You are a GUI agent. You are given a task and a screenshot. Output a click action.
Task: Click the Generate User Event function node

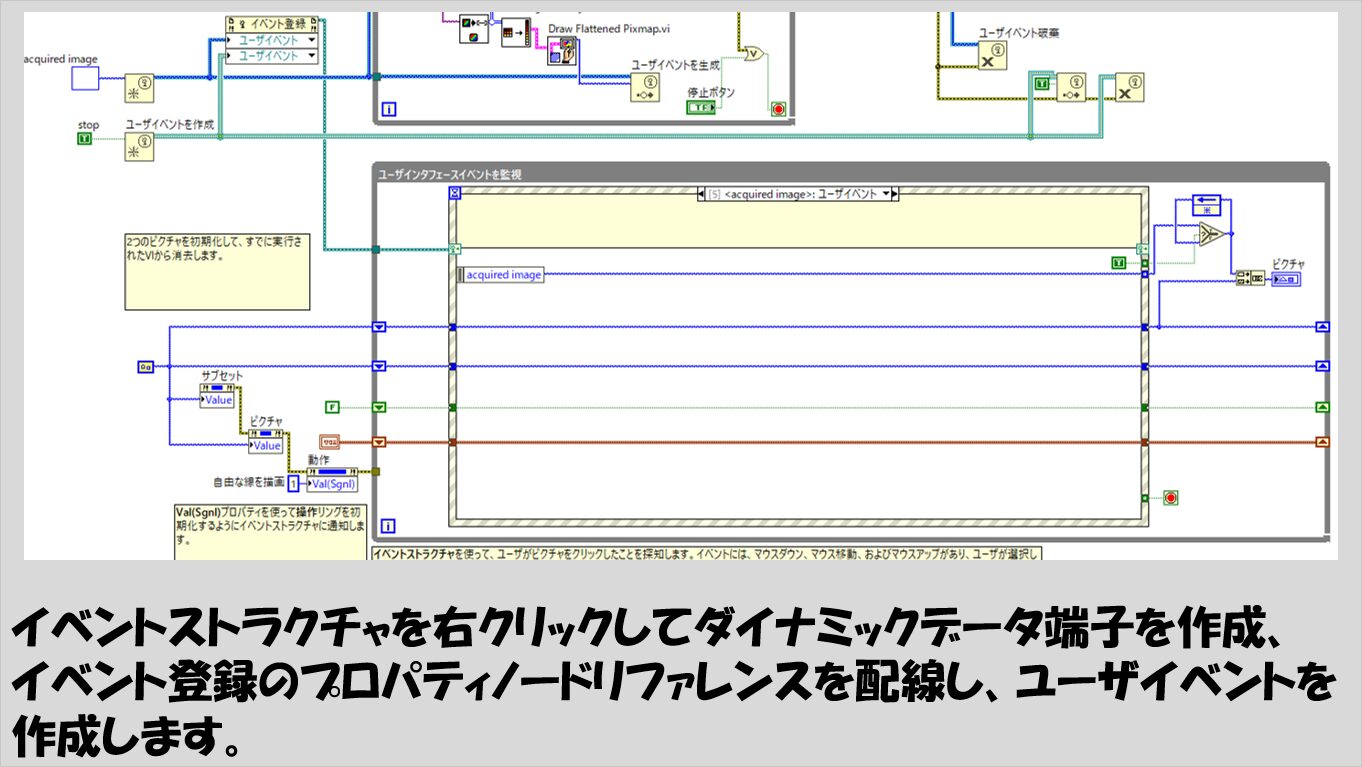click(645, 88)
